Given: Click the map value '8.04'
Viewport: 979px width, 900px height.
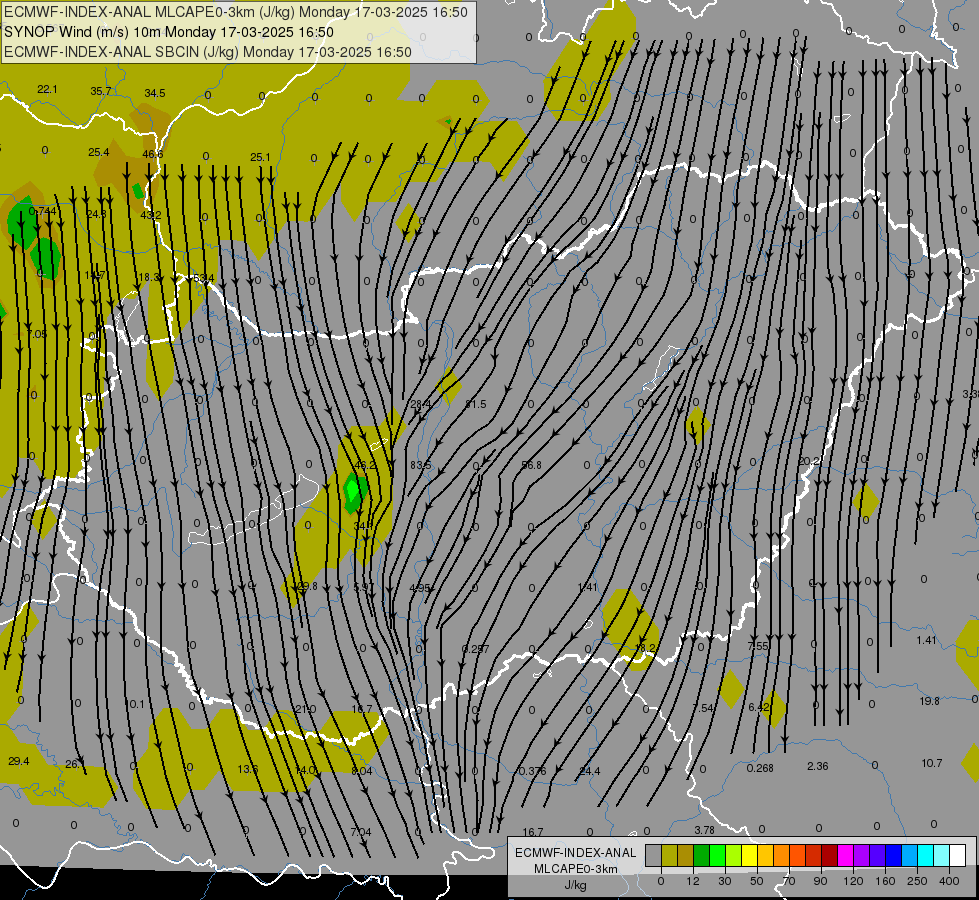Looking at the screenshot, I should [x=362, y=771].
